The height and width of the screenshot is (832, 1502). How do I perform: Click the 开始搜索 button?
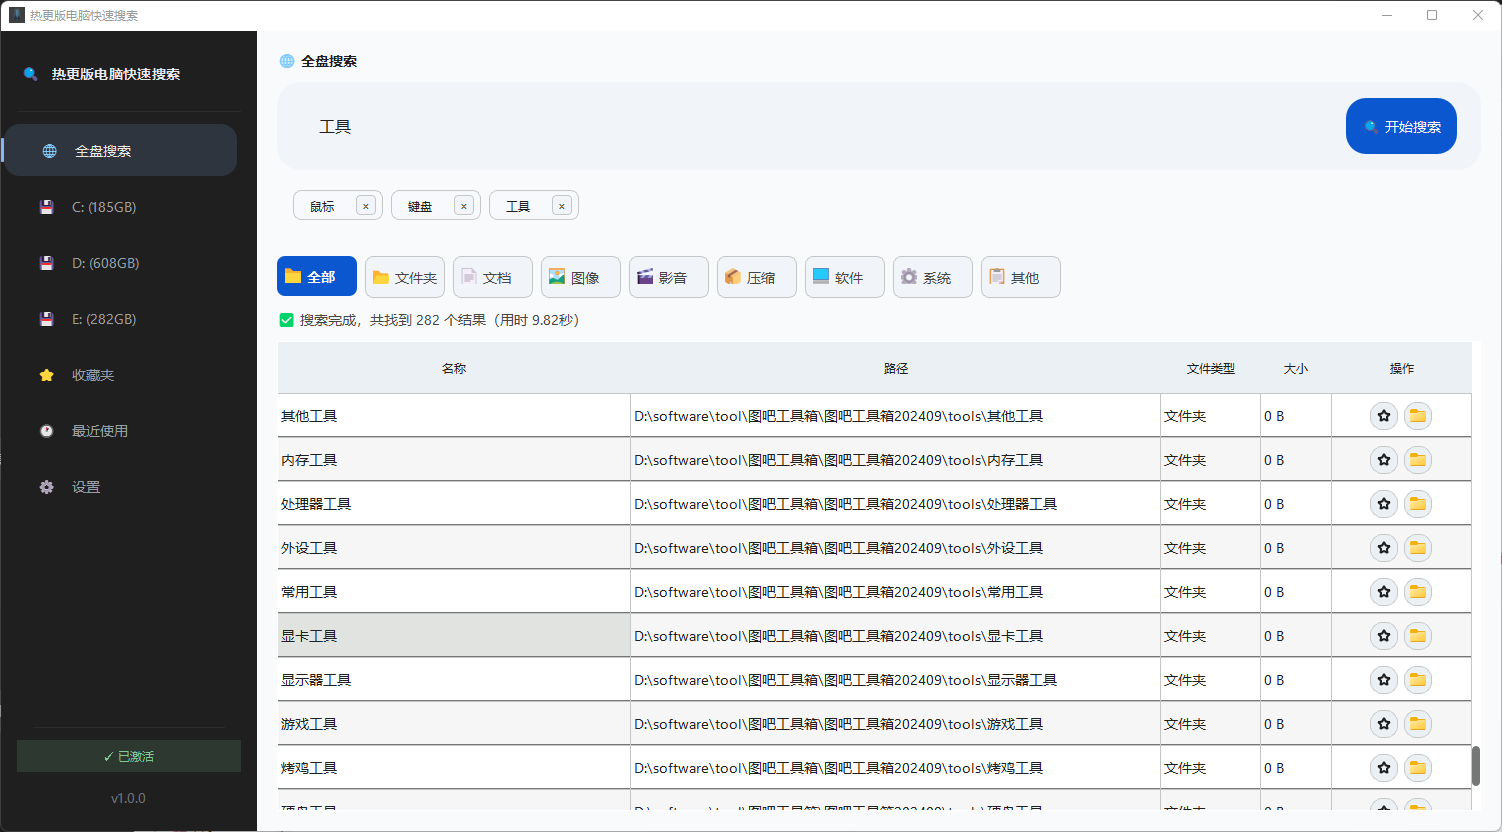click(x=1401, y=126)
